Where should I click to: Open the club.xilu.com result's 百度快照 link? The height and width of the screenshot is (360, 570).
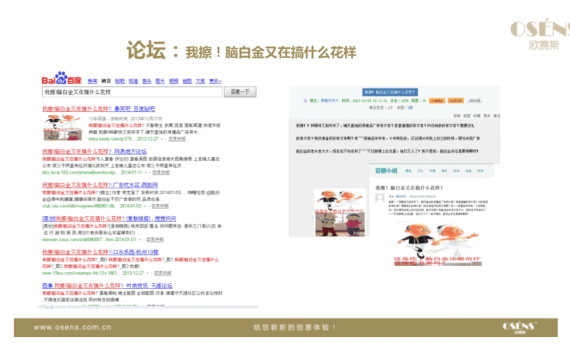click(160, 206)
